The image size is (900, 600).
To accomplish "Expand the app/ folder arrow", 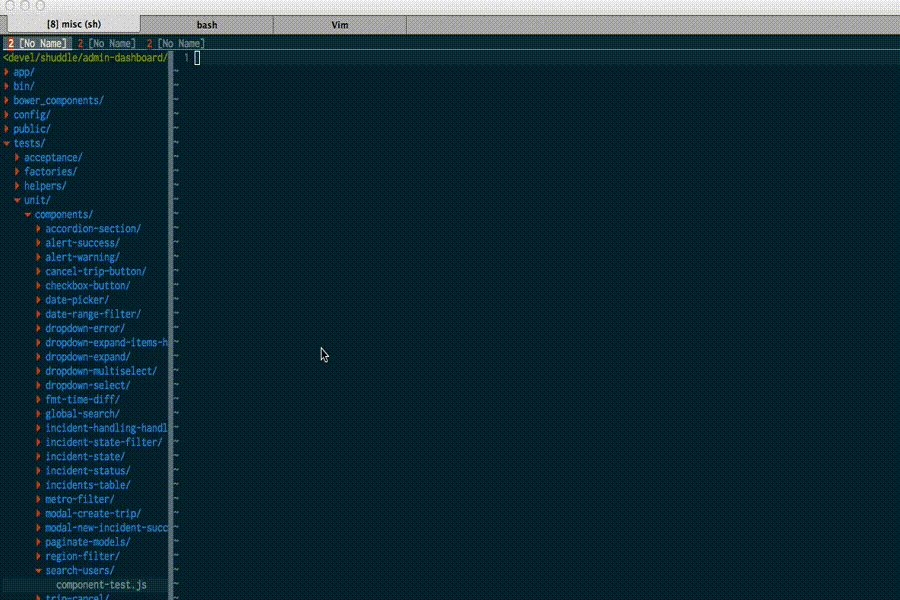I will coord(6,72).
